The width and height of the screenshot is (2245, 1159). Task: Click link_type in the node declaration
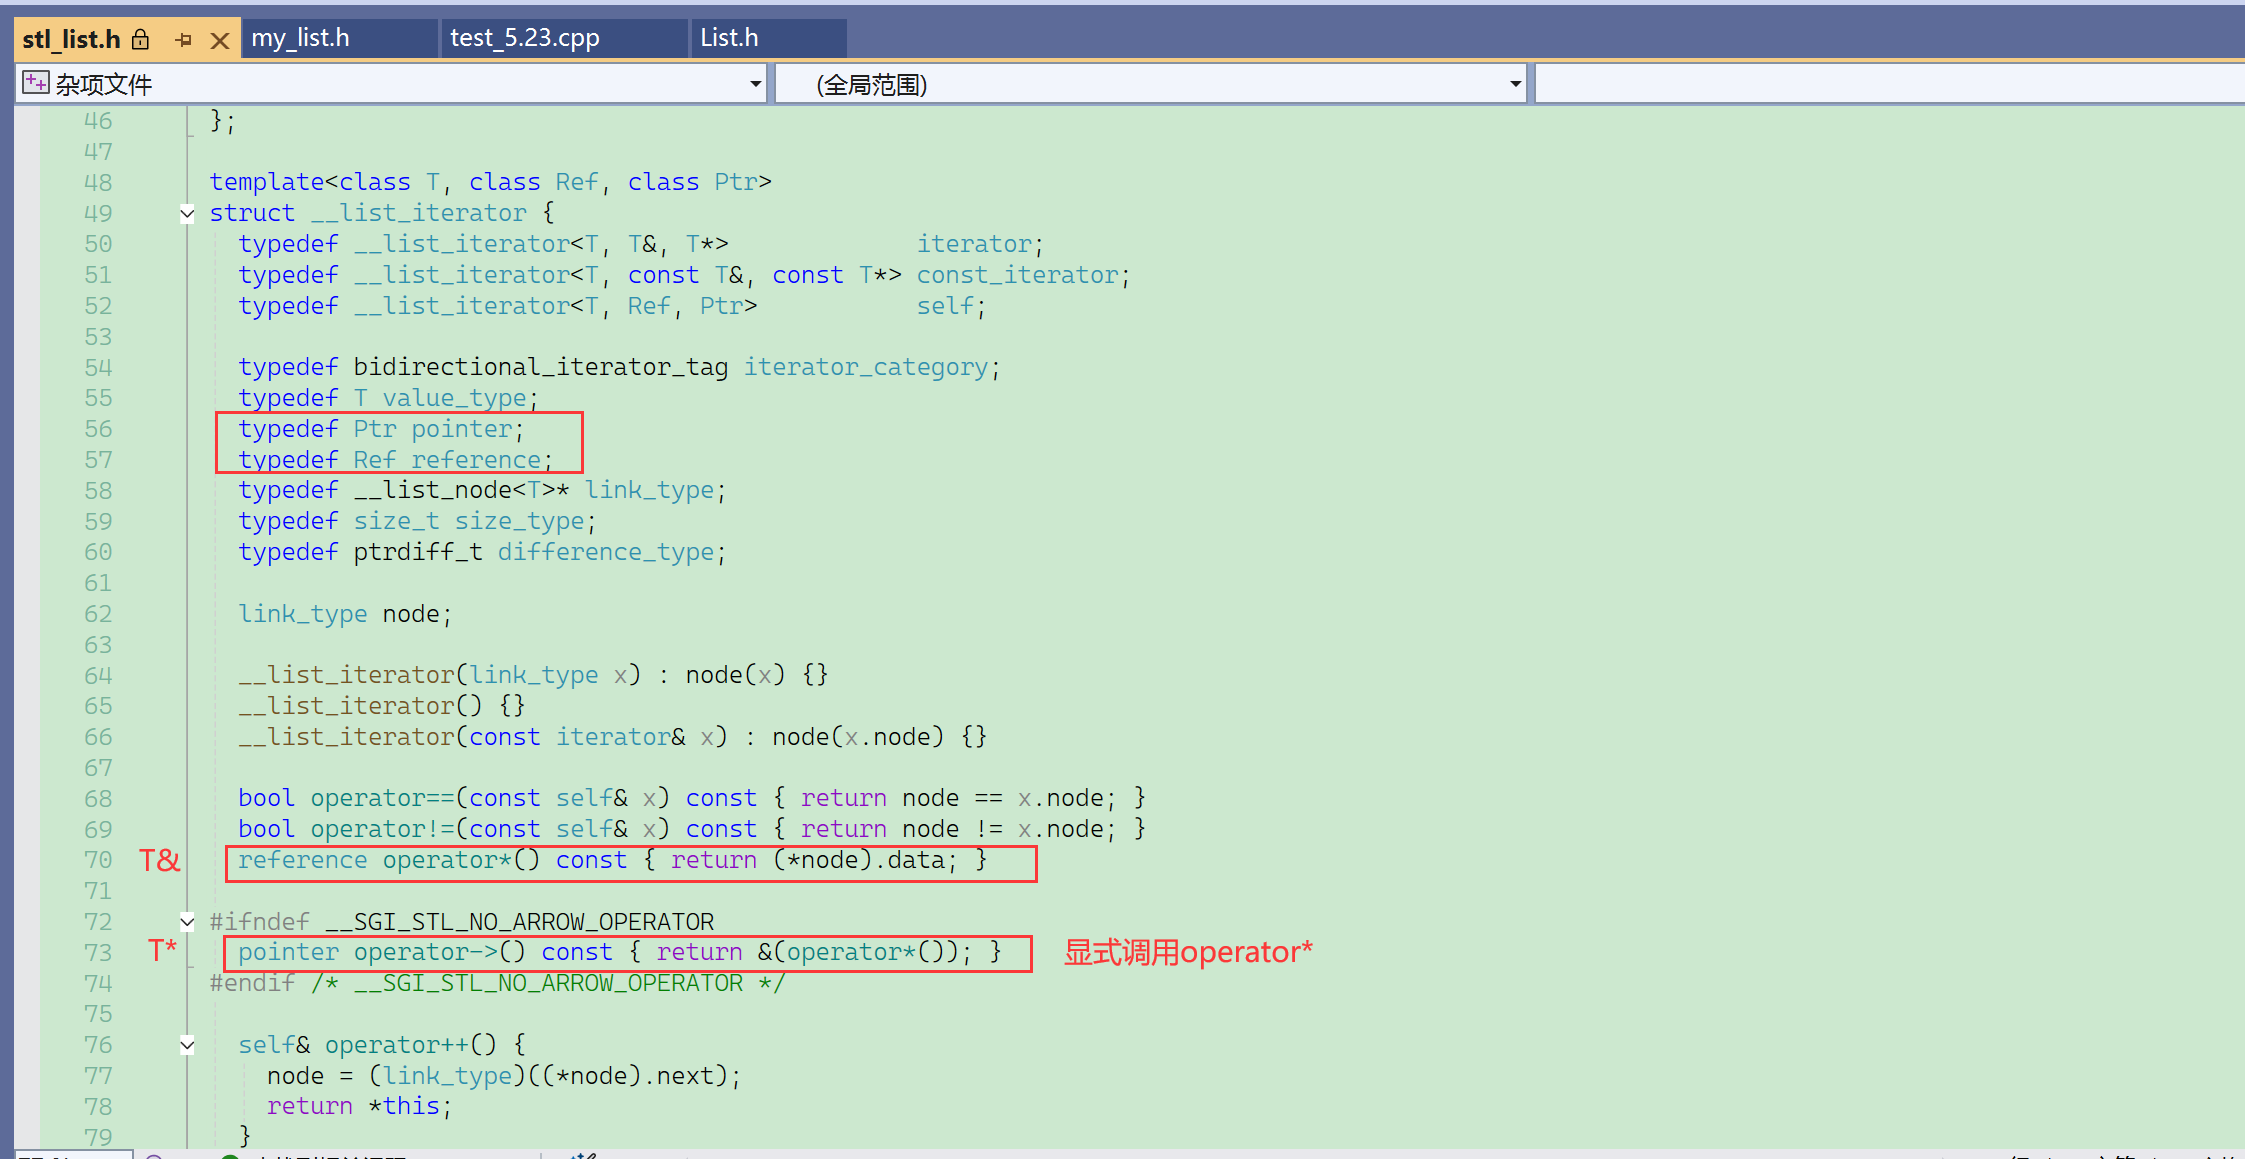click(x=302, y=614)
